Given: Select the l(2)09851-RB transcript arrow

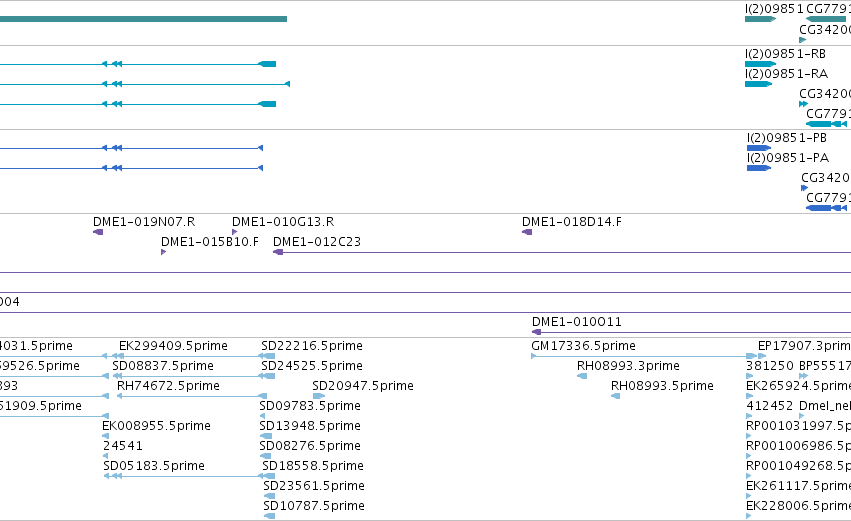Looking at the screenshot, I should point(760,64).
